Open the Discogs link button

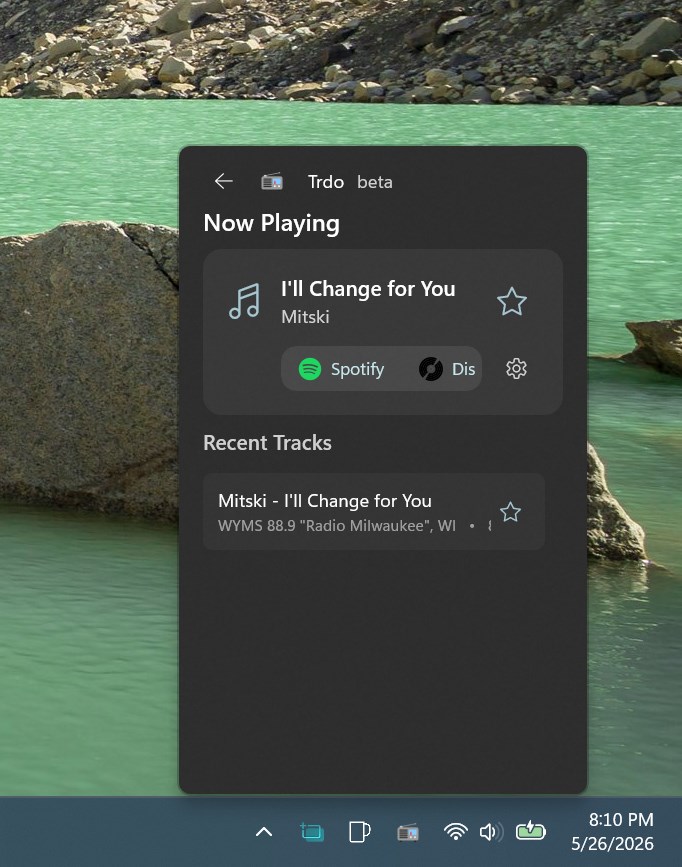[447, 369]
